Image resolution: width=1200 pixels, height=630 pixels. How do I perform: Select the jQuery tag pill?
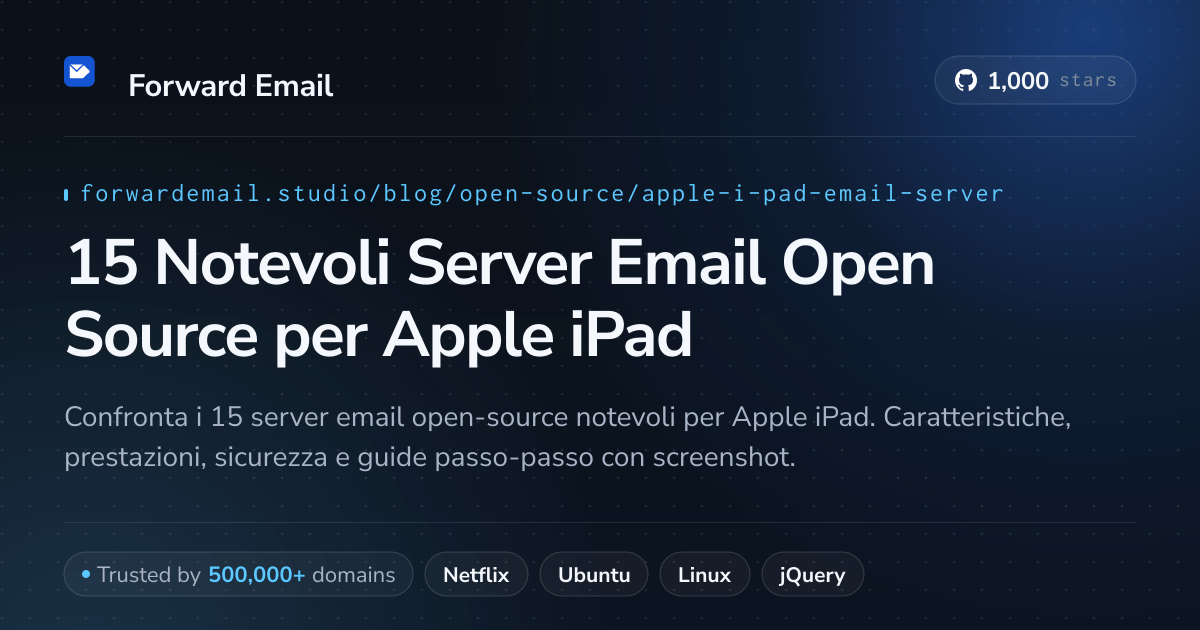coord(813,575)
